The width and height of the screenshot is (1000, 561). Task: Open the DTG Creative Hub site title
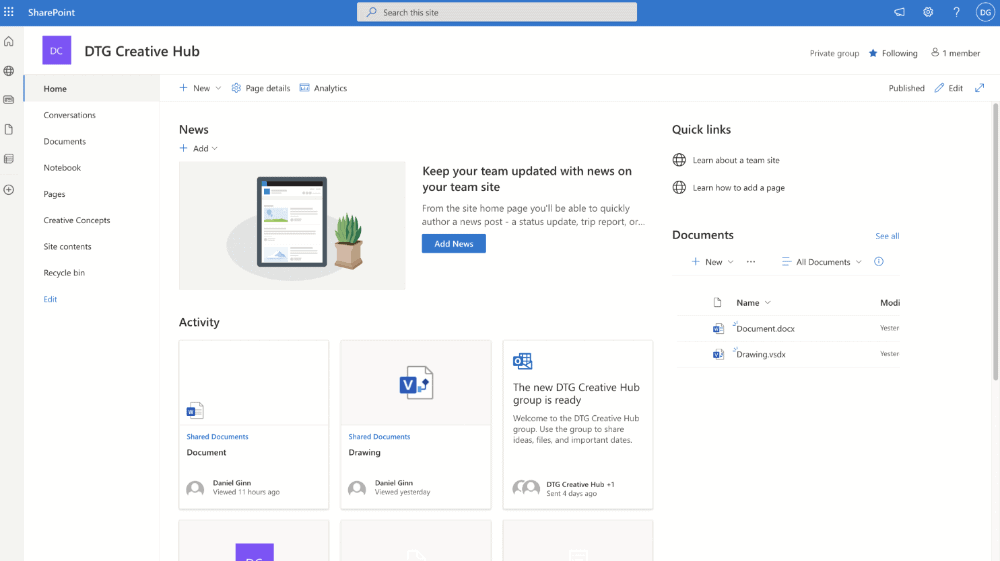pyautogui.click(x=142, y=51)
